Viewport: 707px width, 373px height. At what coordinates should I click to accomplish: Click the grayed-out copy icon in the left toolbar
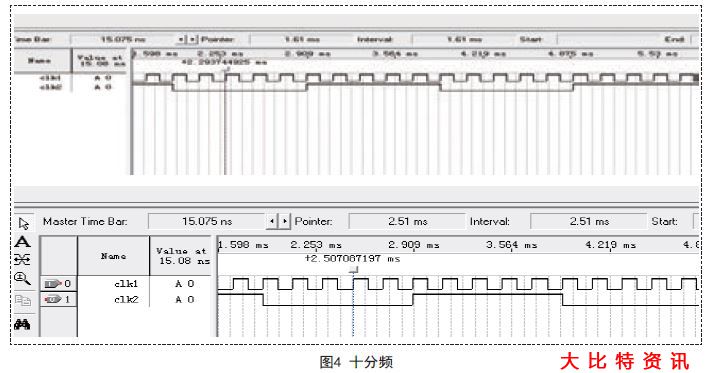tap(23, 300)
